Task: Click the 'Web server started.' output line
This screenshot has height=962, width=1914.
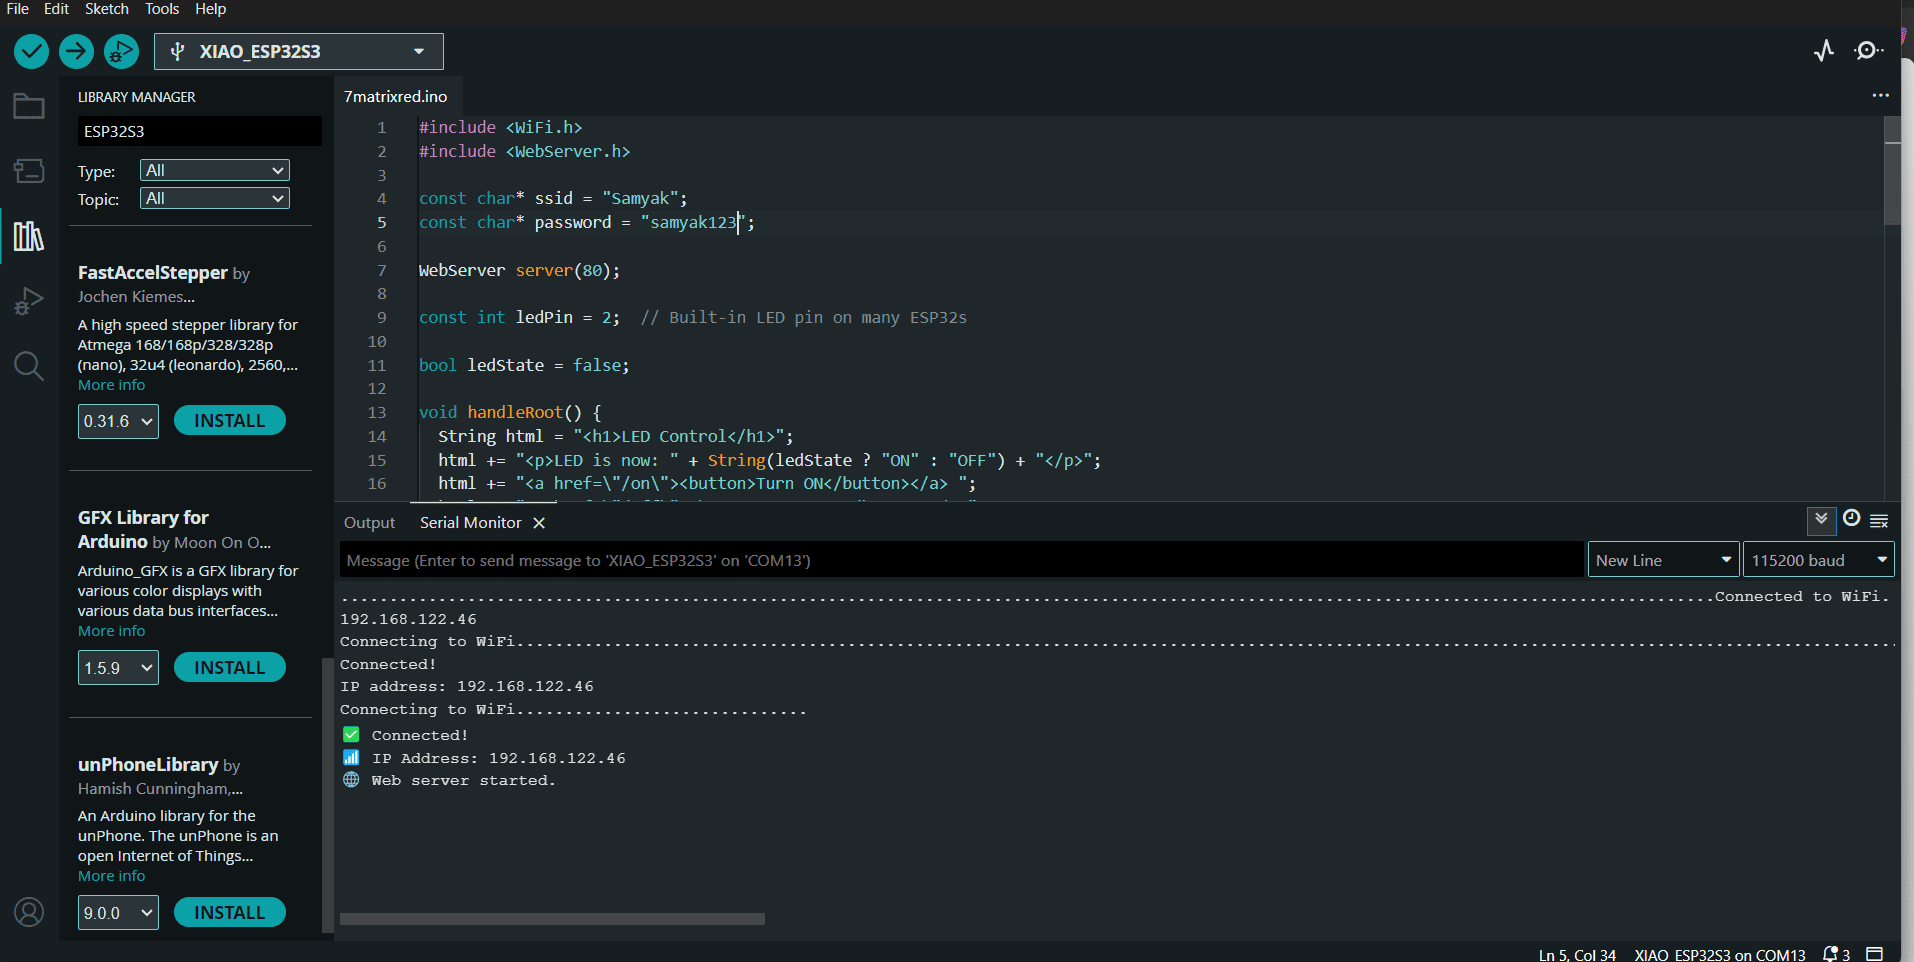Action: [x=463, y=781]
